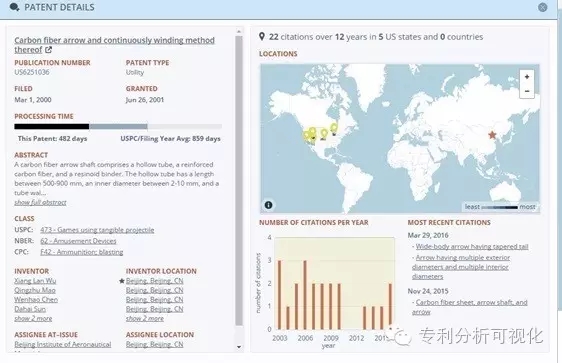Show 2 more inventors
The image size is (562, 363).
tap(33, 319)
